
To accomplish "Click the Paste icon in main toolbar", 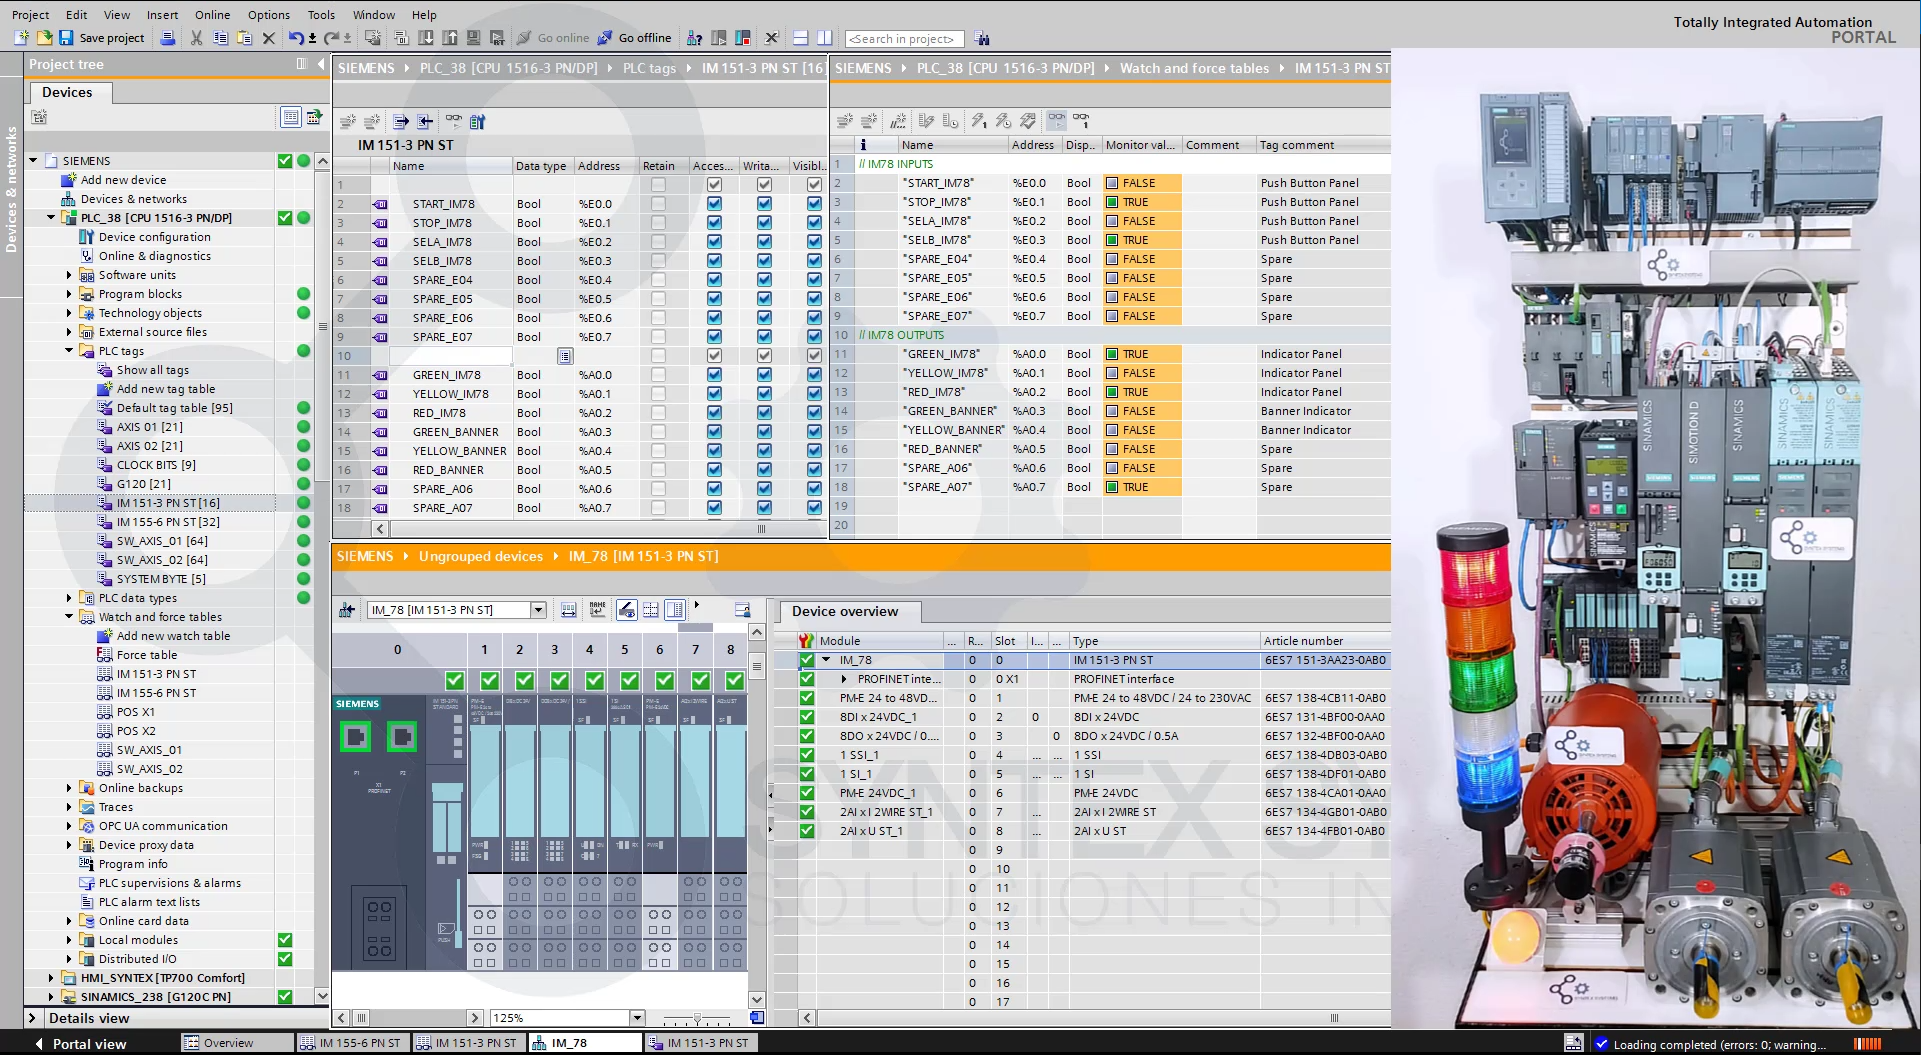I will click(244, 38).
